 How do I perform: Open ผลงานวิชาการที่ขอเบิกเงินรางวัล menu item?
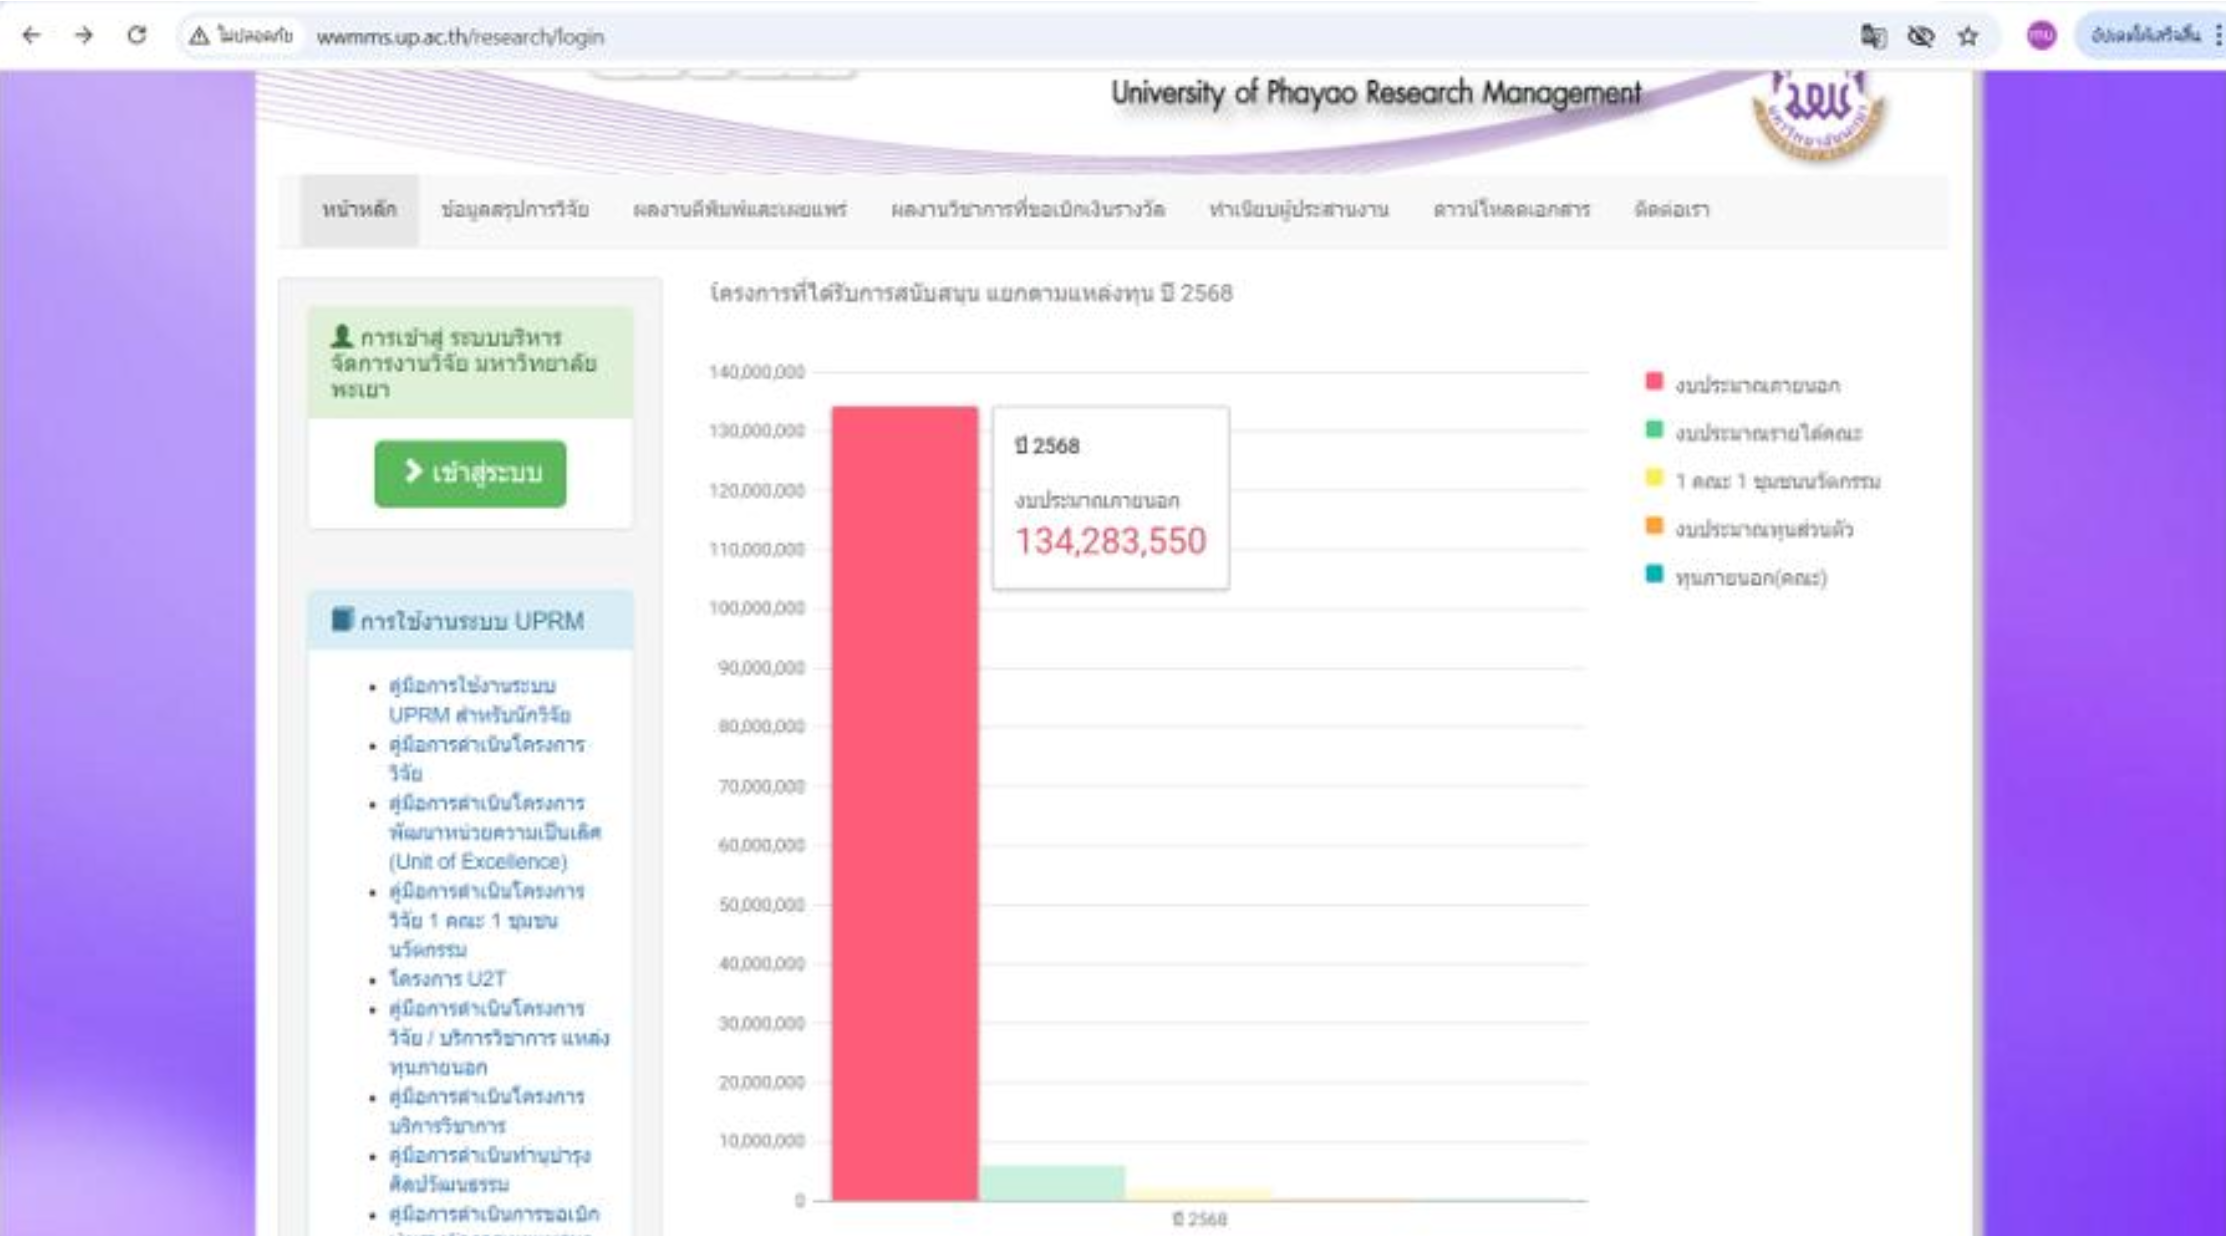coord(1027,210)
